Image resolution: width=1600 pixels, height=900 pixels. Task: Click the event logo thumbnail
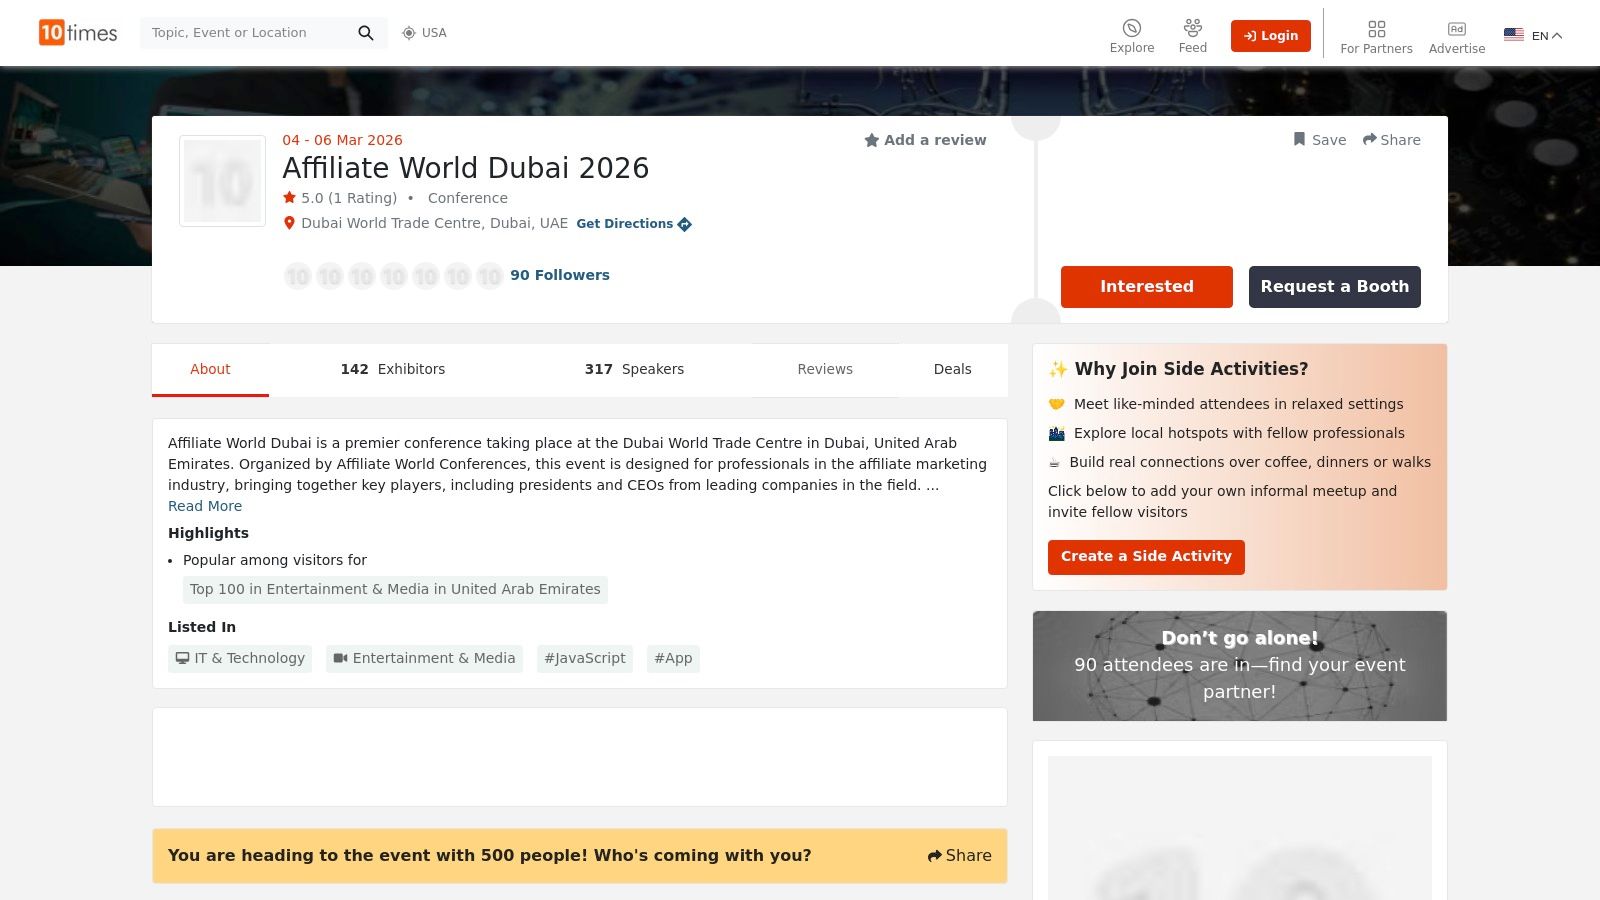tap(222, 181)
